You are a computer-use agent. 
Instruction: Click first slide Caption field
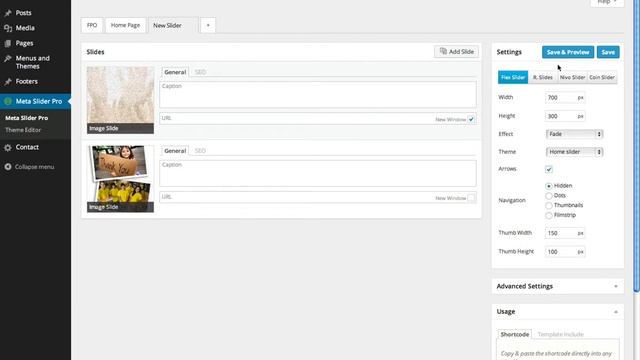coord(318,95)
